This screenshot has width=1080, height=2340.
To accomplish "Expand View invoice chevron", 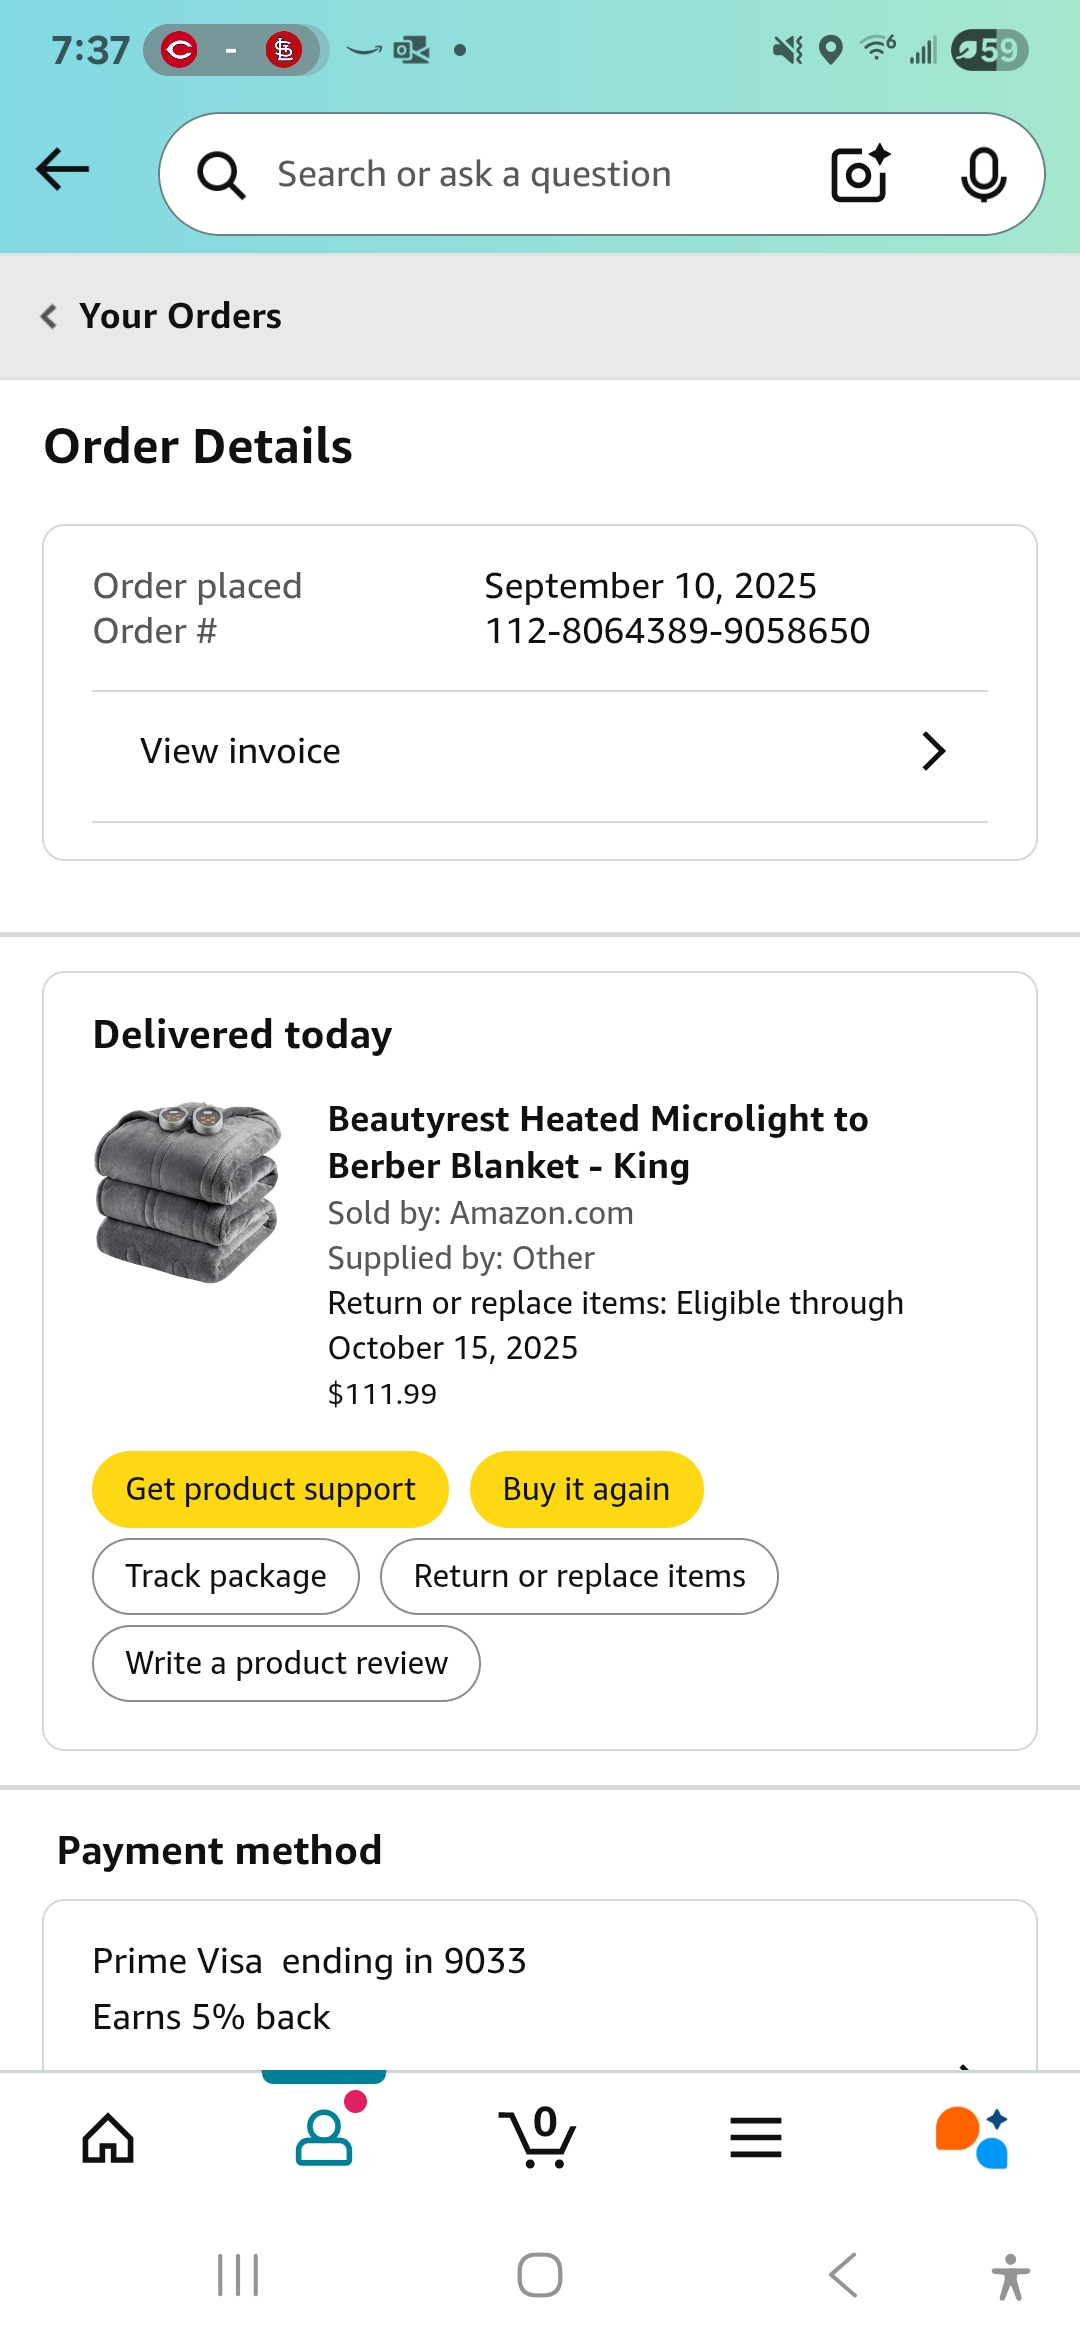I will 933,751.
